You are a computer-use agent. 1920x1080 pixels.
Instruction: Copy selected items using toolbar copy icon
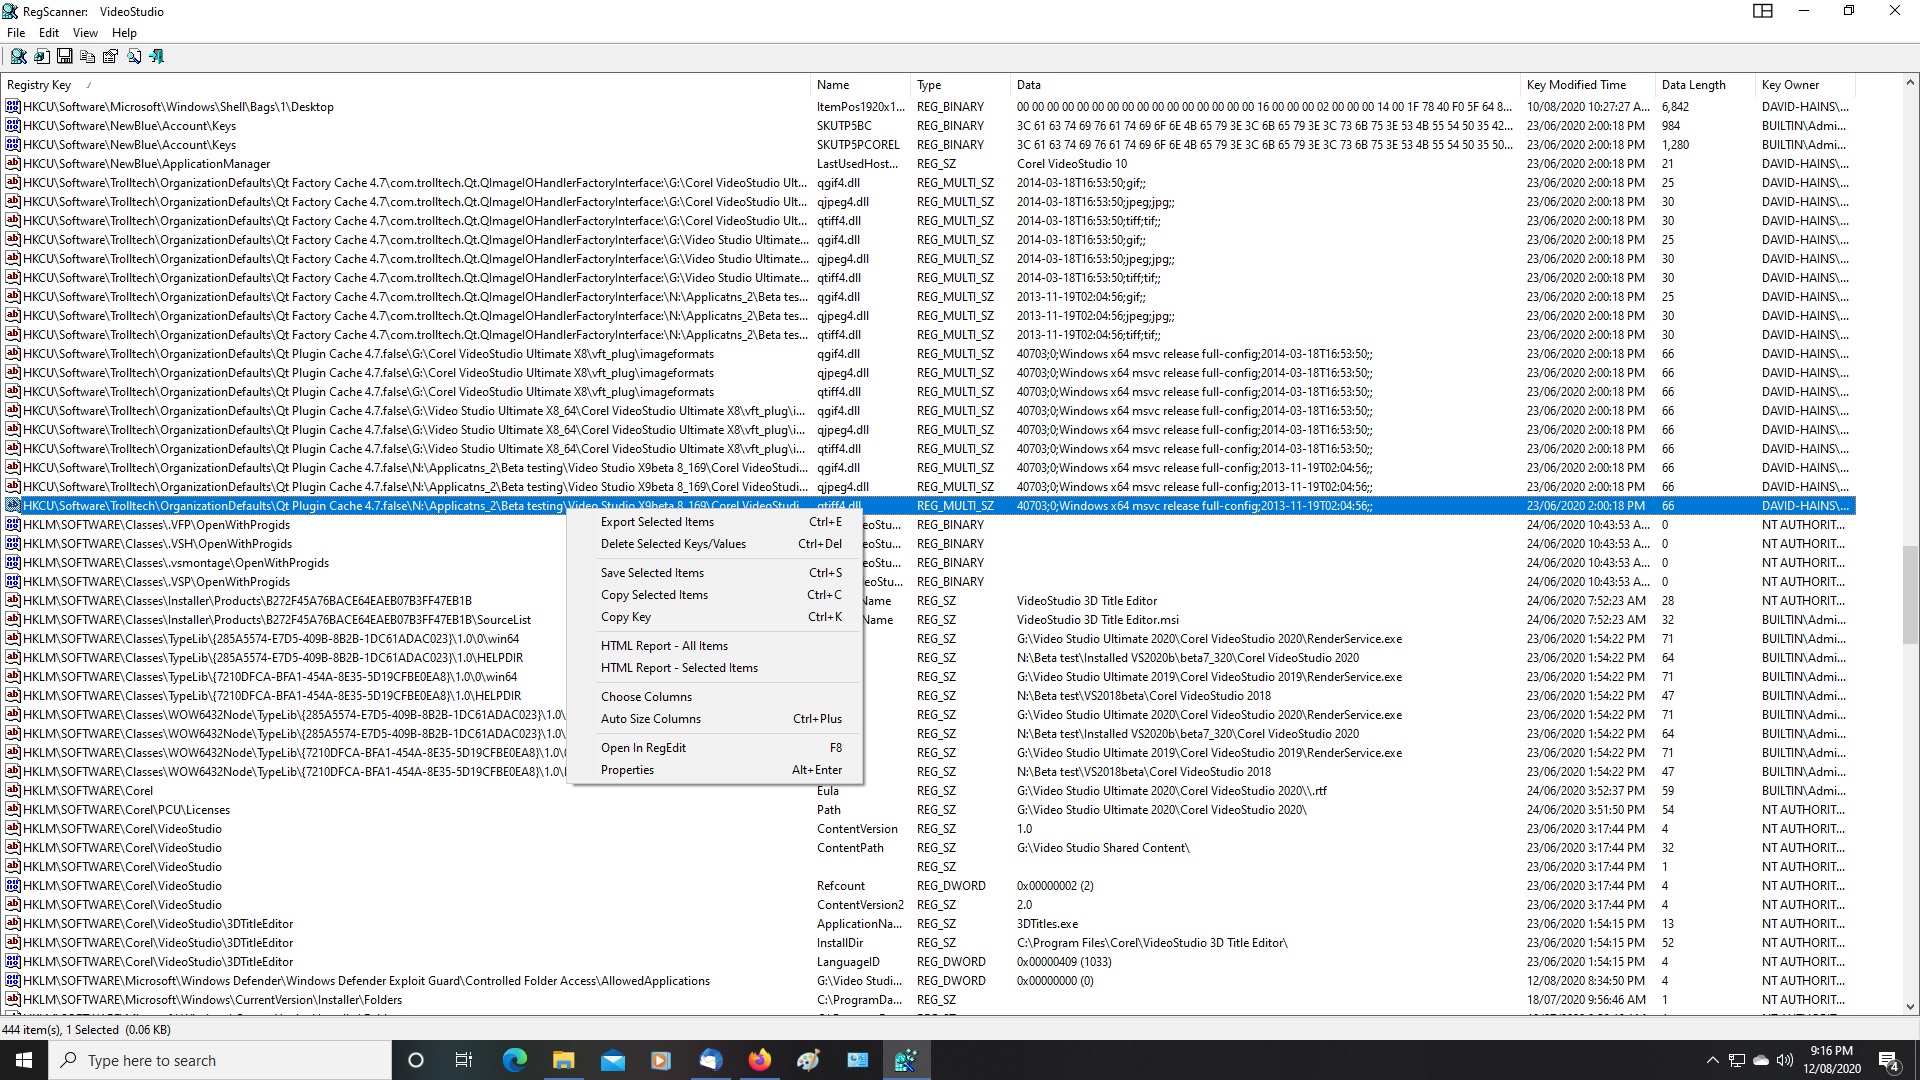[87, 57]
